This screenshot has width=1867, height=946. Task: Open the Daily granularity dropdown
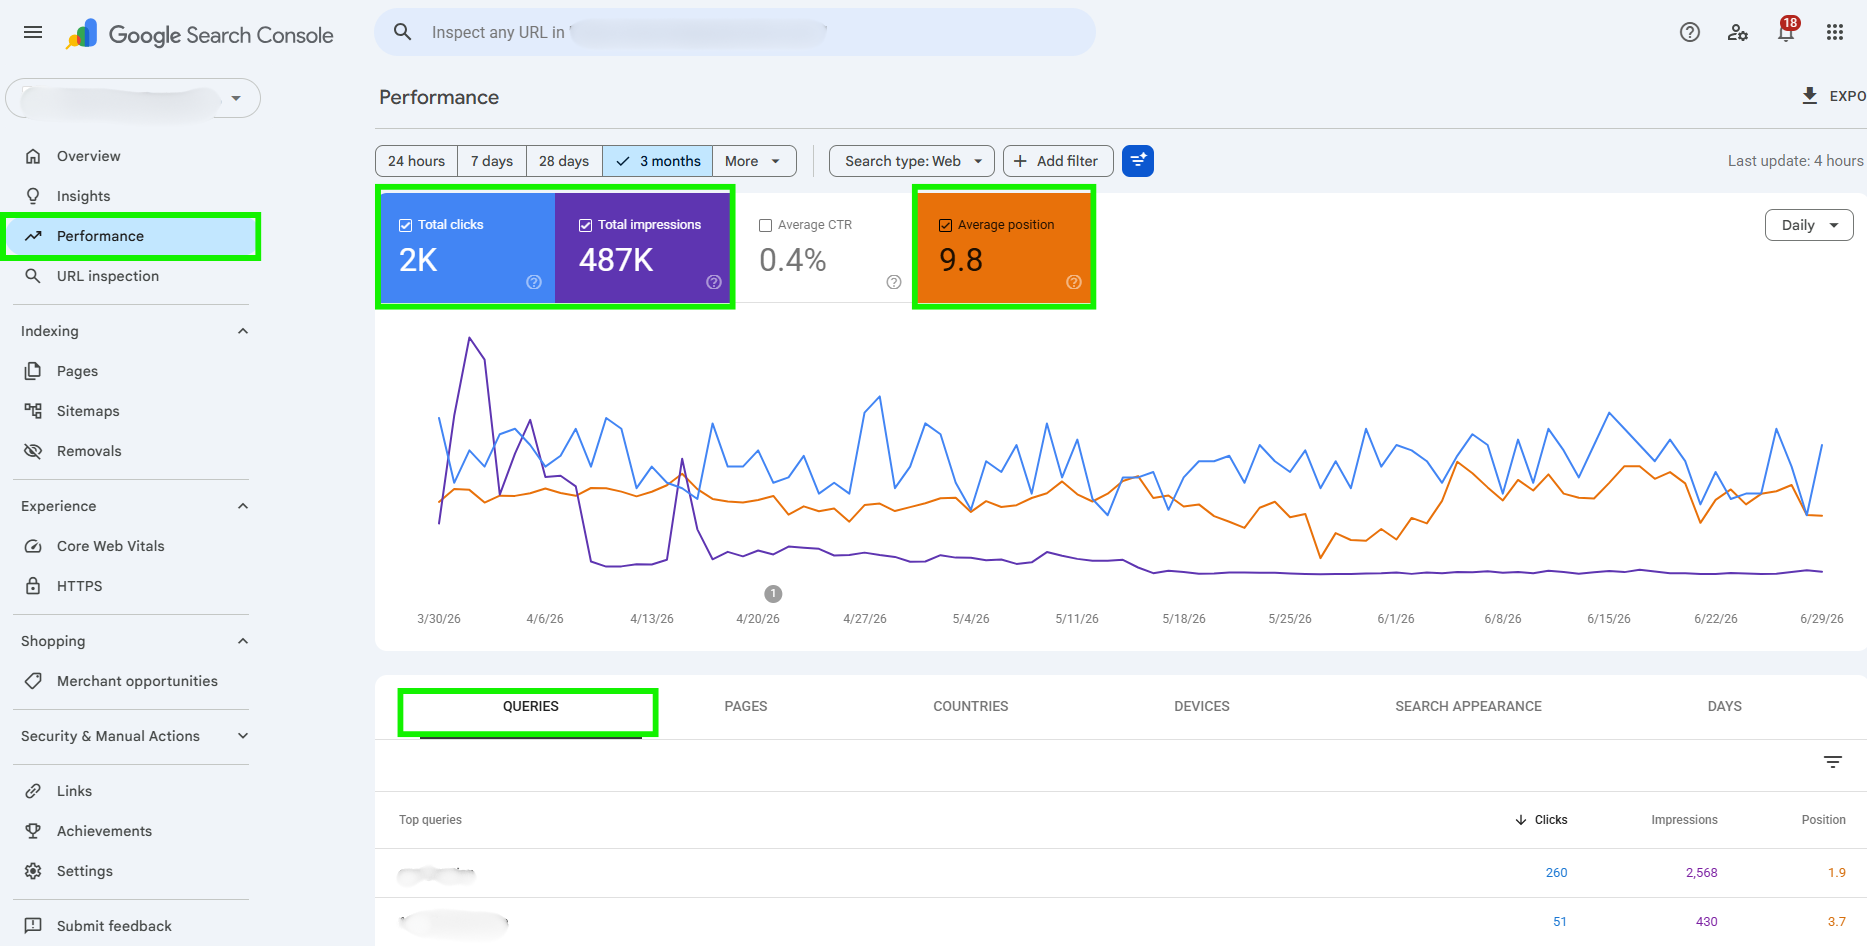1809,225
